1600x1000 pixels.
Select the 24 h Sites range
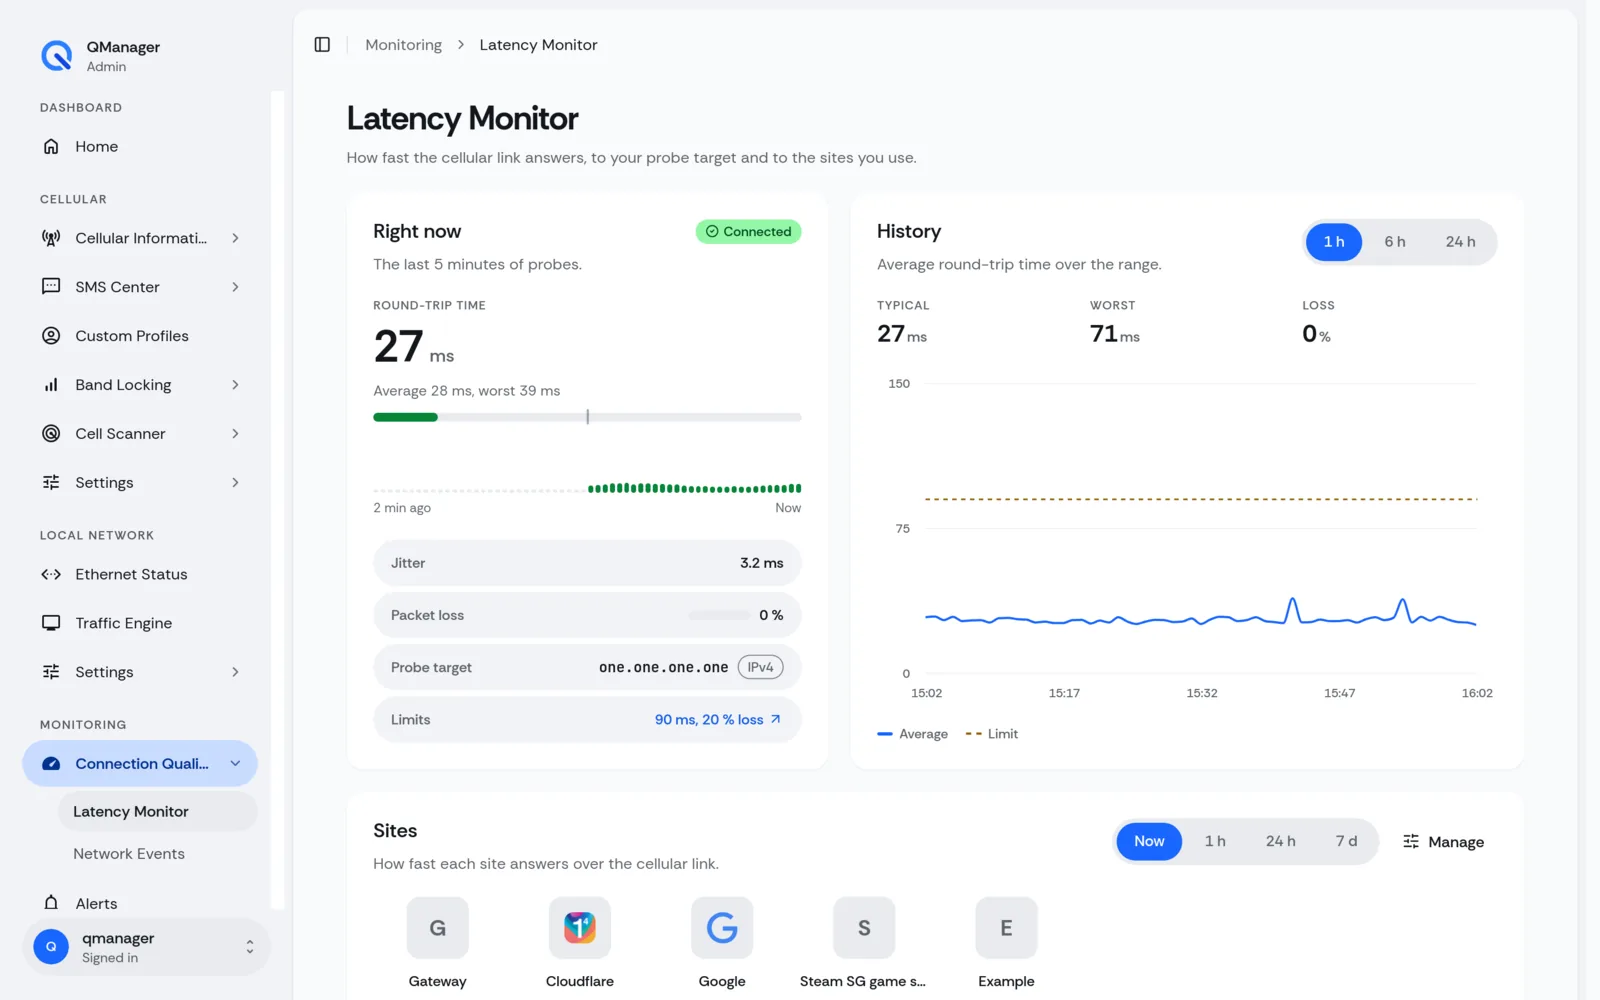coord(1280,842)
